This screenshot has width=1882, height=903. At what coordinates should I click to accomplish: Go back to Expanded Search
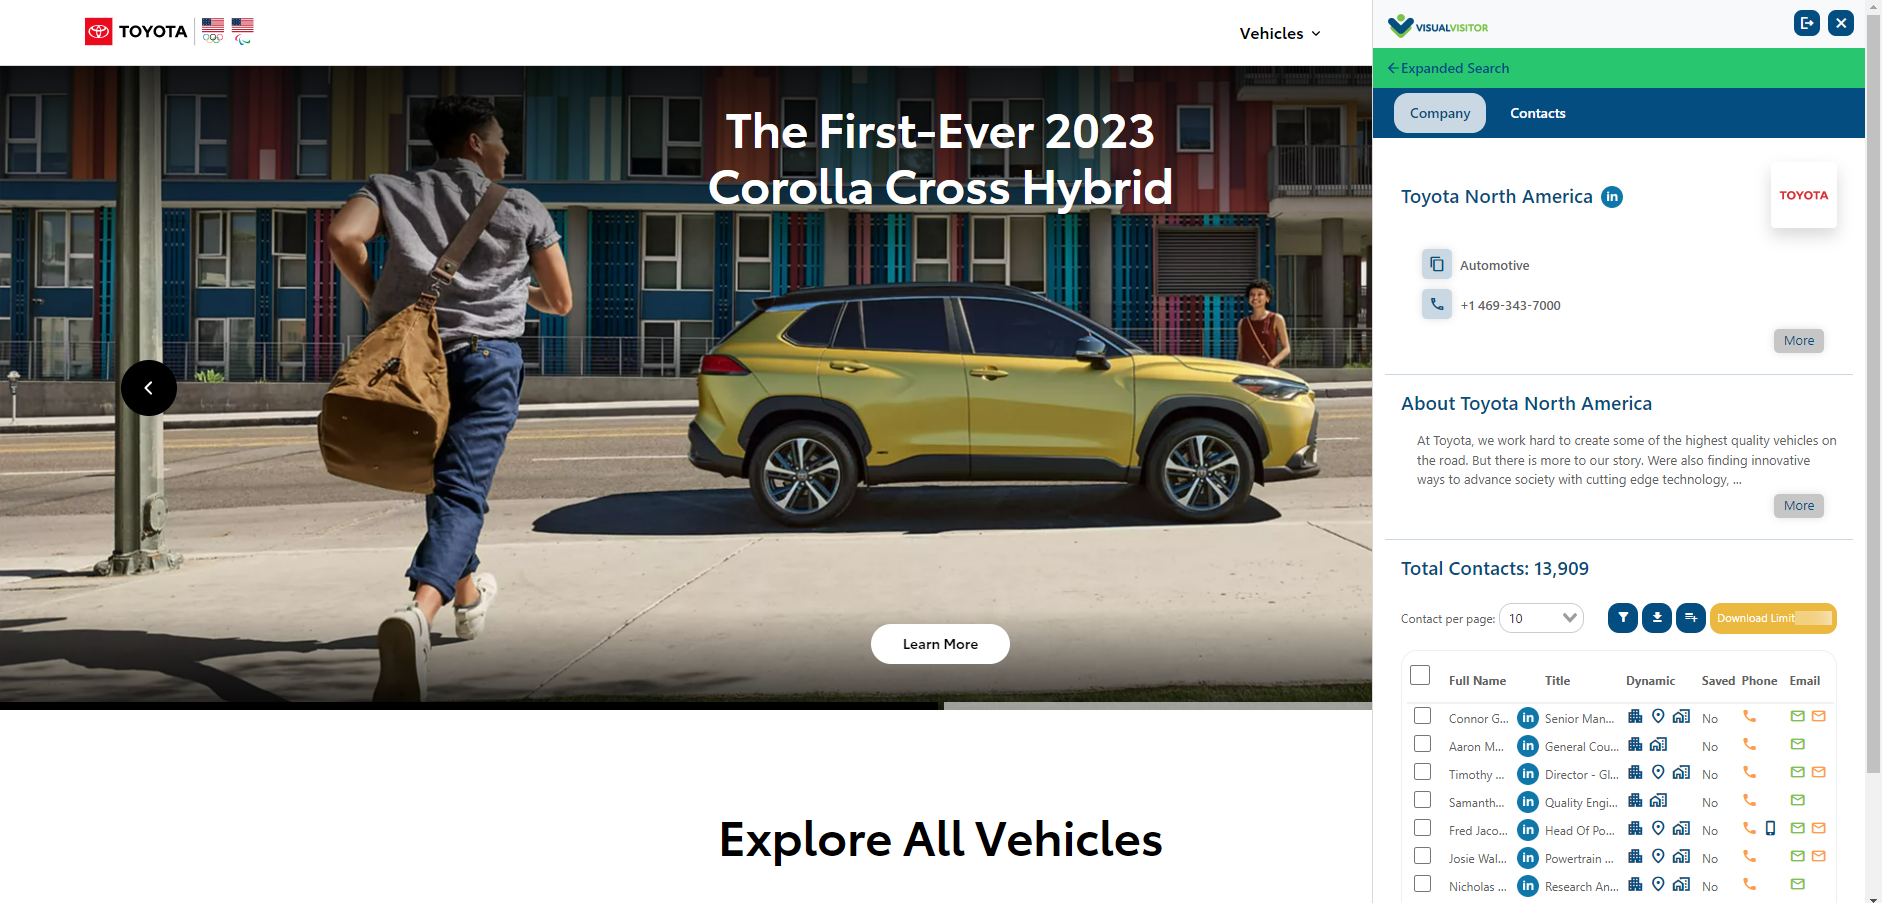point(1448,68)
